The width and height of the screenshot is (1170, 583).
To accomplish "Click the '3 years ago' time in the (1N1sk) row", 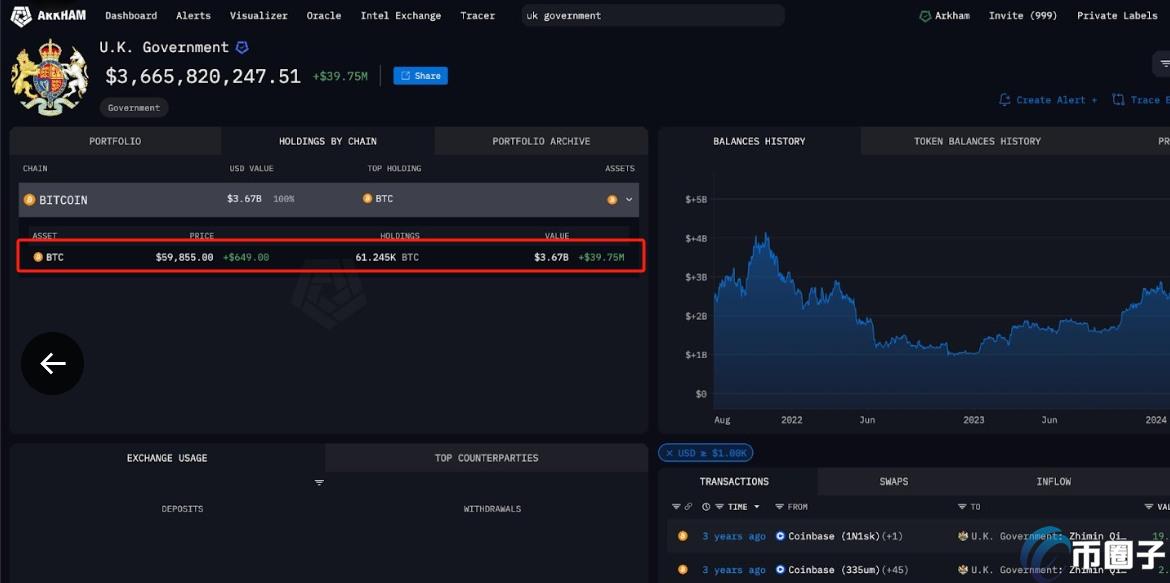I will [734, 536].
